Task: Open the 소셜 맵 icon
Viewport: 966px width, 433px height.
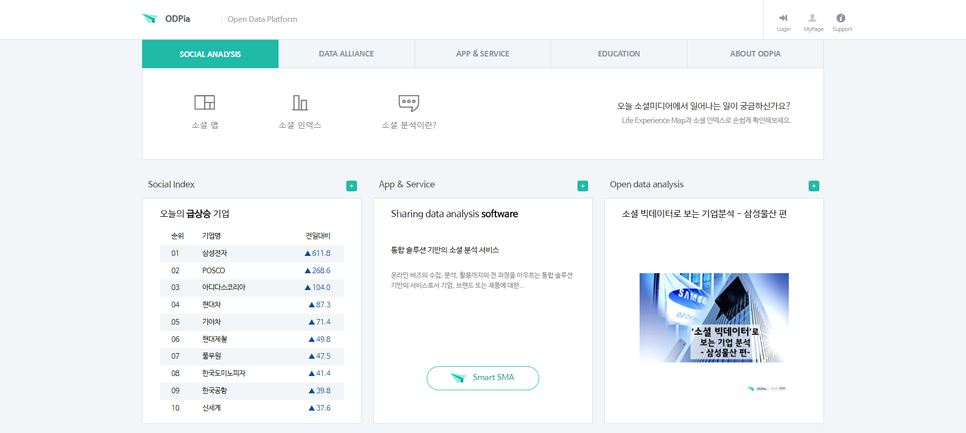Action: (205, 102)
